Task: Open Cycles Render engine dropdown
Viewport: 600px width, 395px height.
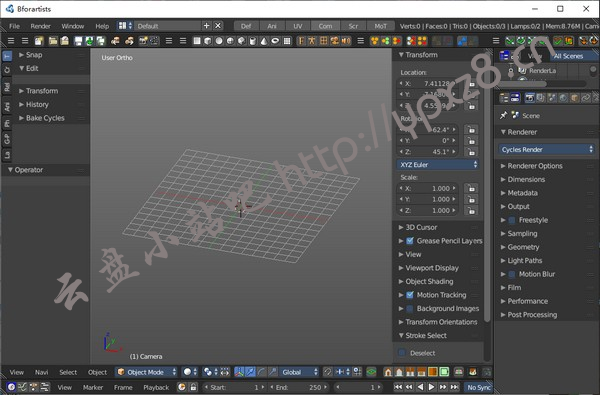Action: [x=547, y=149]
